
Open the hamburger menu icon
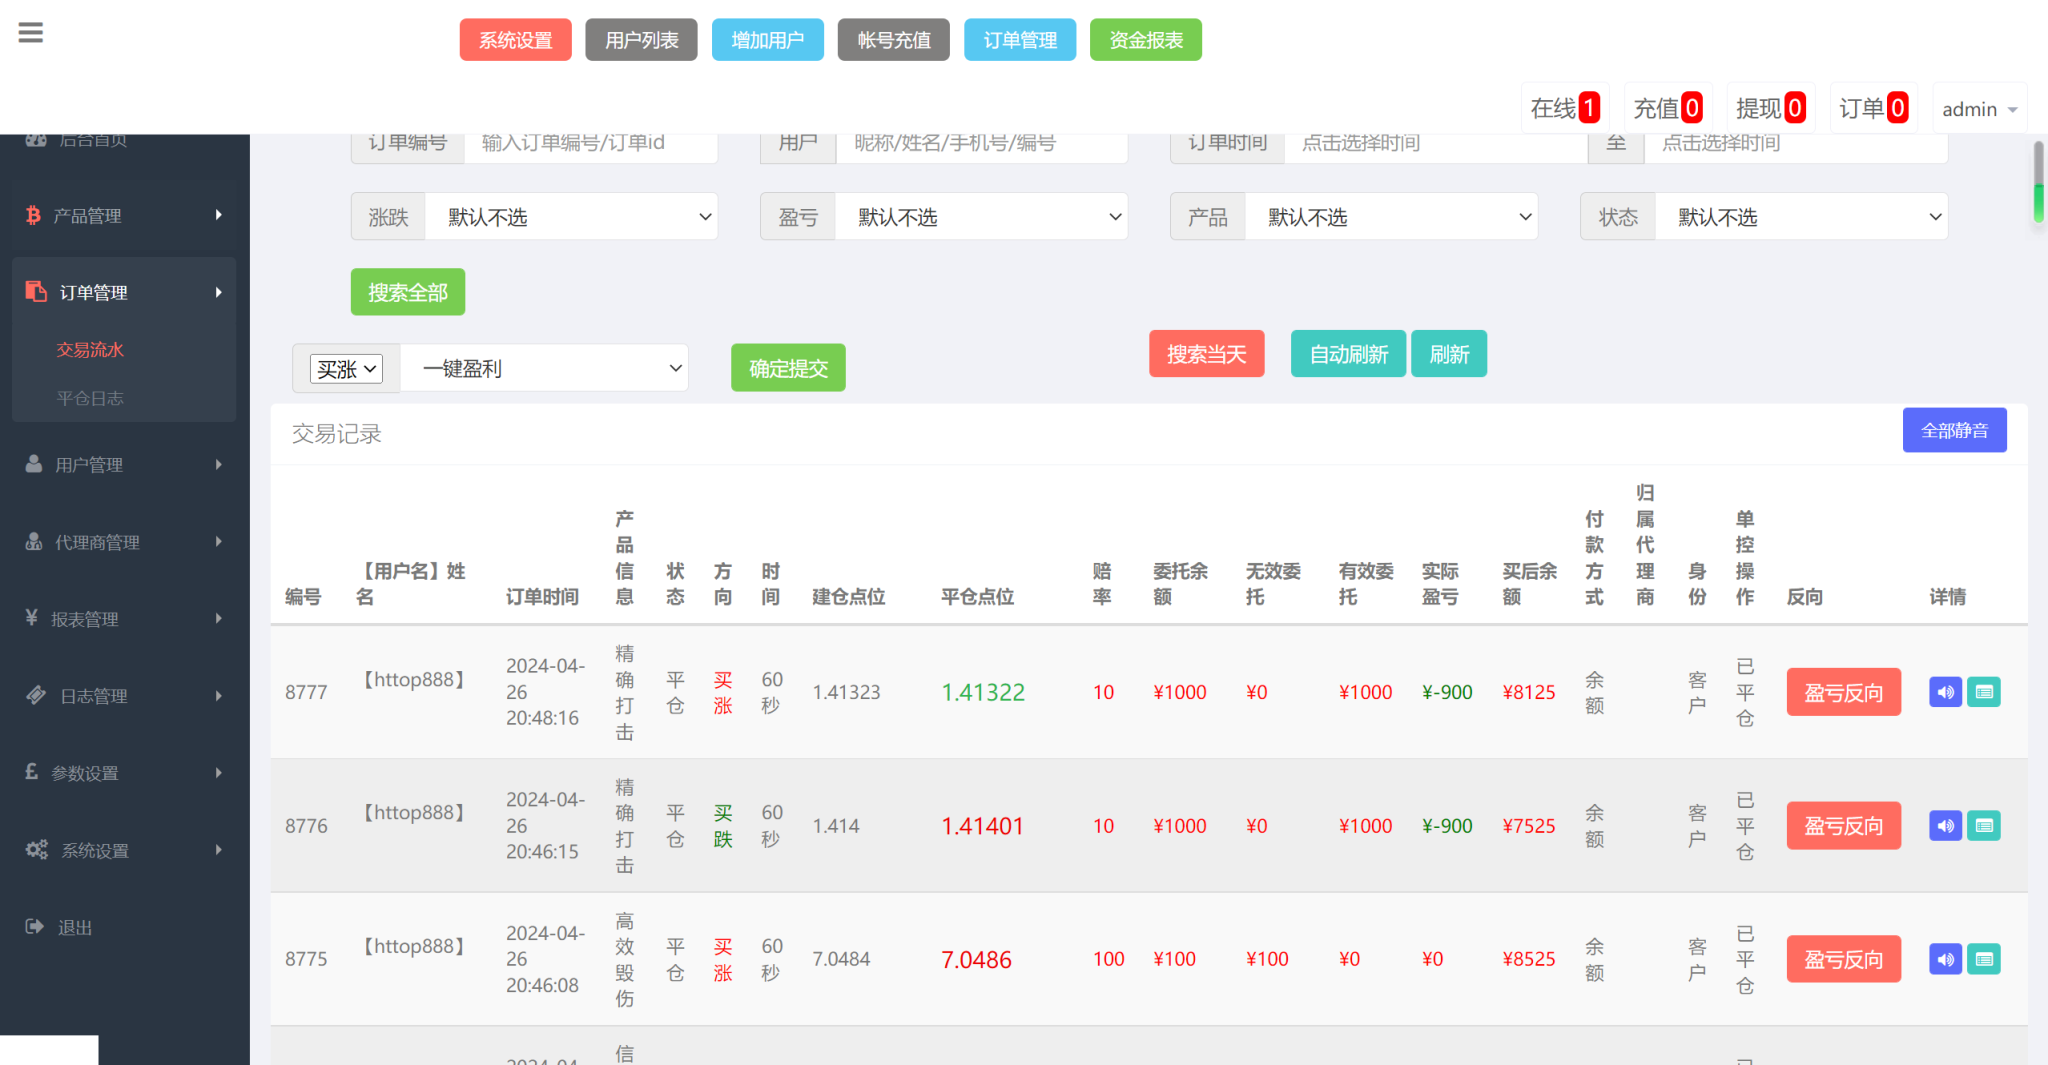pyautogui.click(x=31, y=33)
